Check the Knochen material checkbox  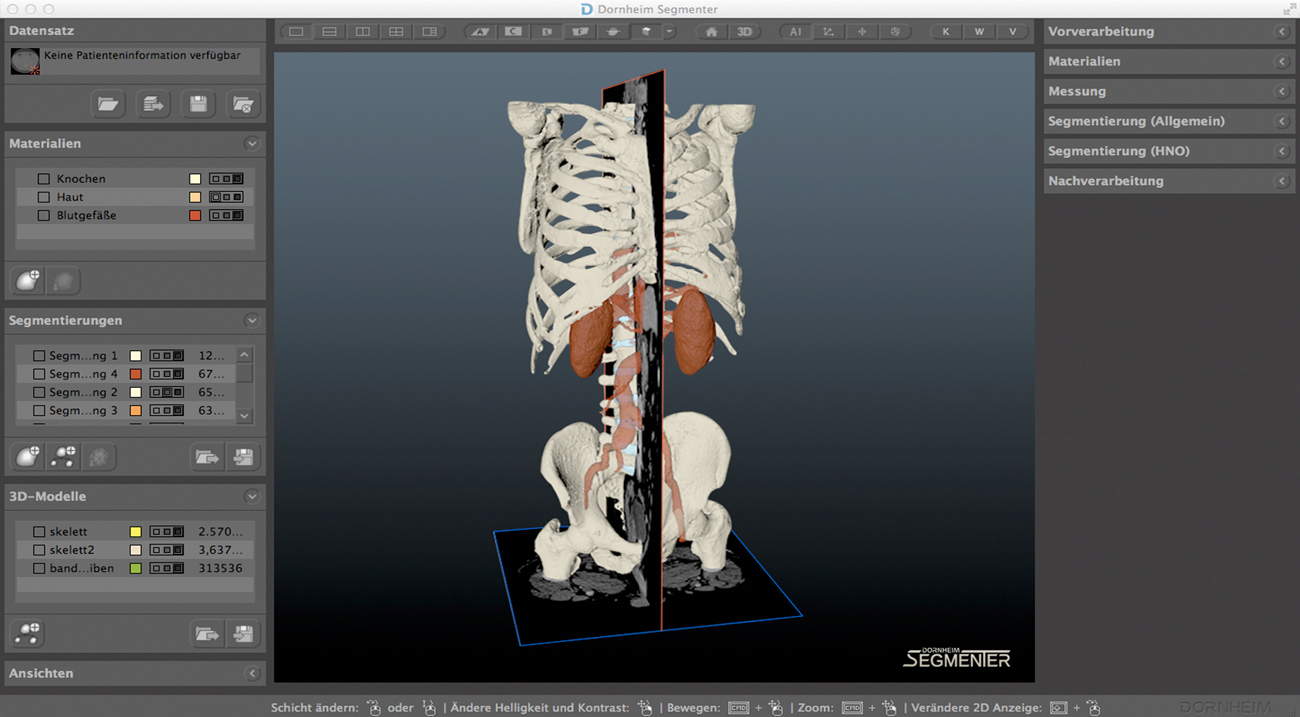[x=43, y=179]
